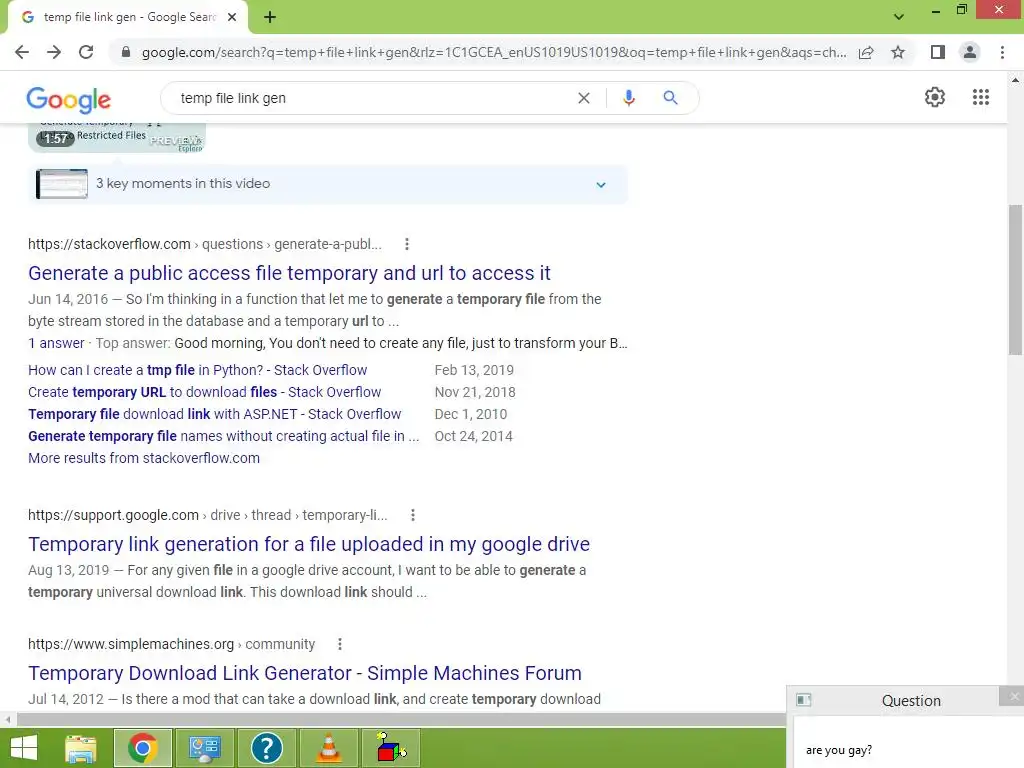Open 'Generate a public access file temporary' result
The height and width of the screenshot is (768, 1024).
[289, 273]
